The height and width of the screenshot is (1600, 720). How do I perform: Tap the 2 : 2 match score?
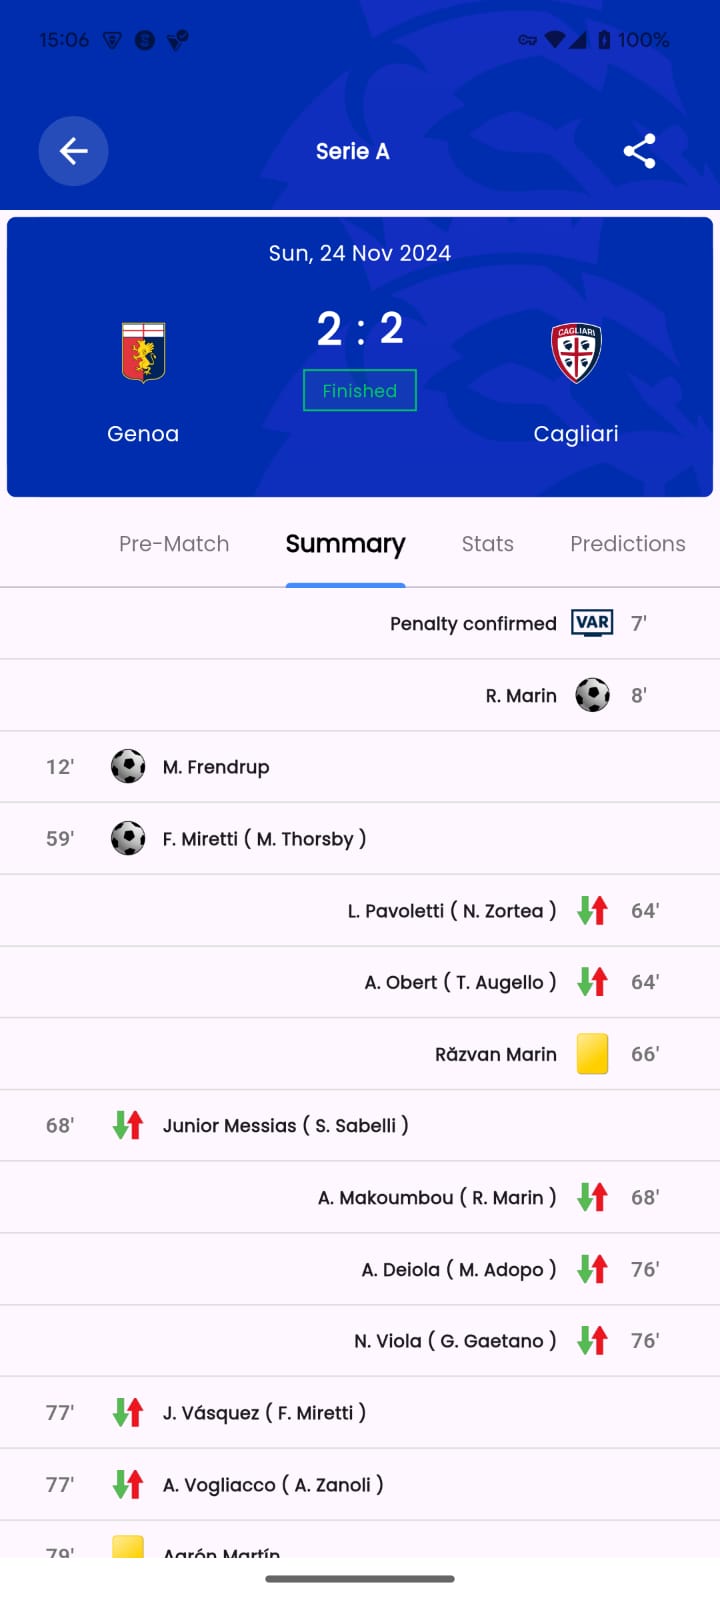coord(359,328)
